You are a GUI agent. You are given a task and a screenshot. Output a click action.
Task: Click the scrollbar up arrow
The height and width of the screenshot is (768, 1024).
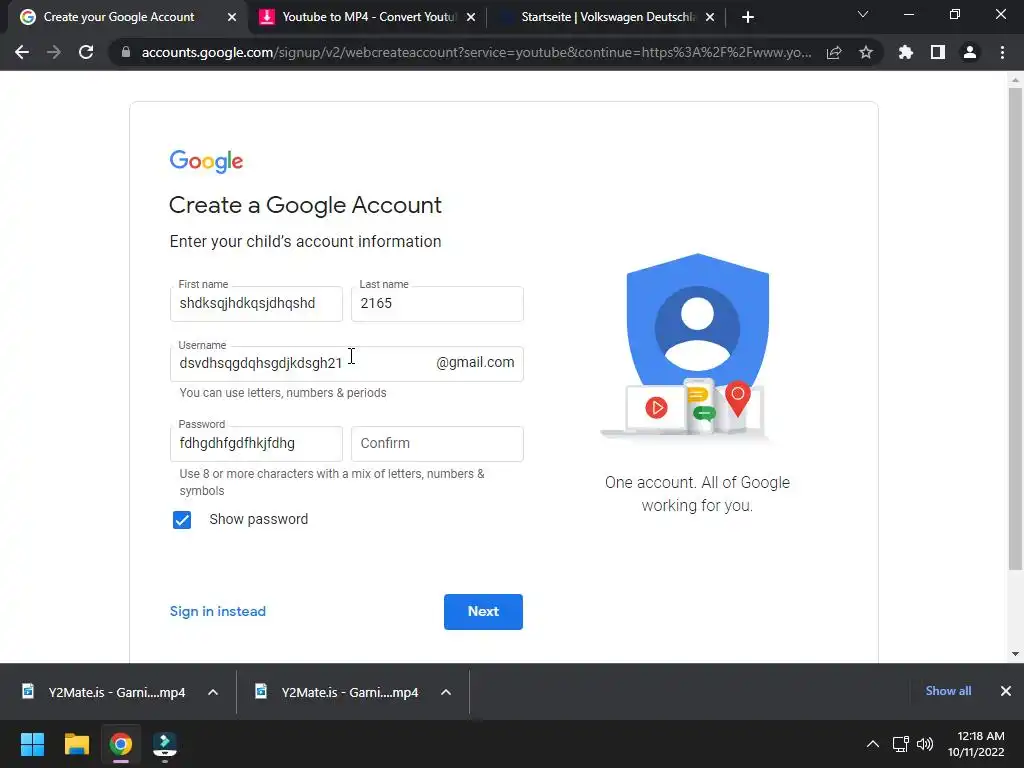coord(1015,80)
